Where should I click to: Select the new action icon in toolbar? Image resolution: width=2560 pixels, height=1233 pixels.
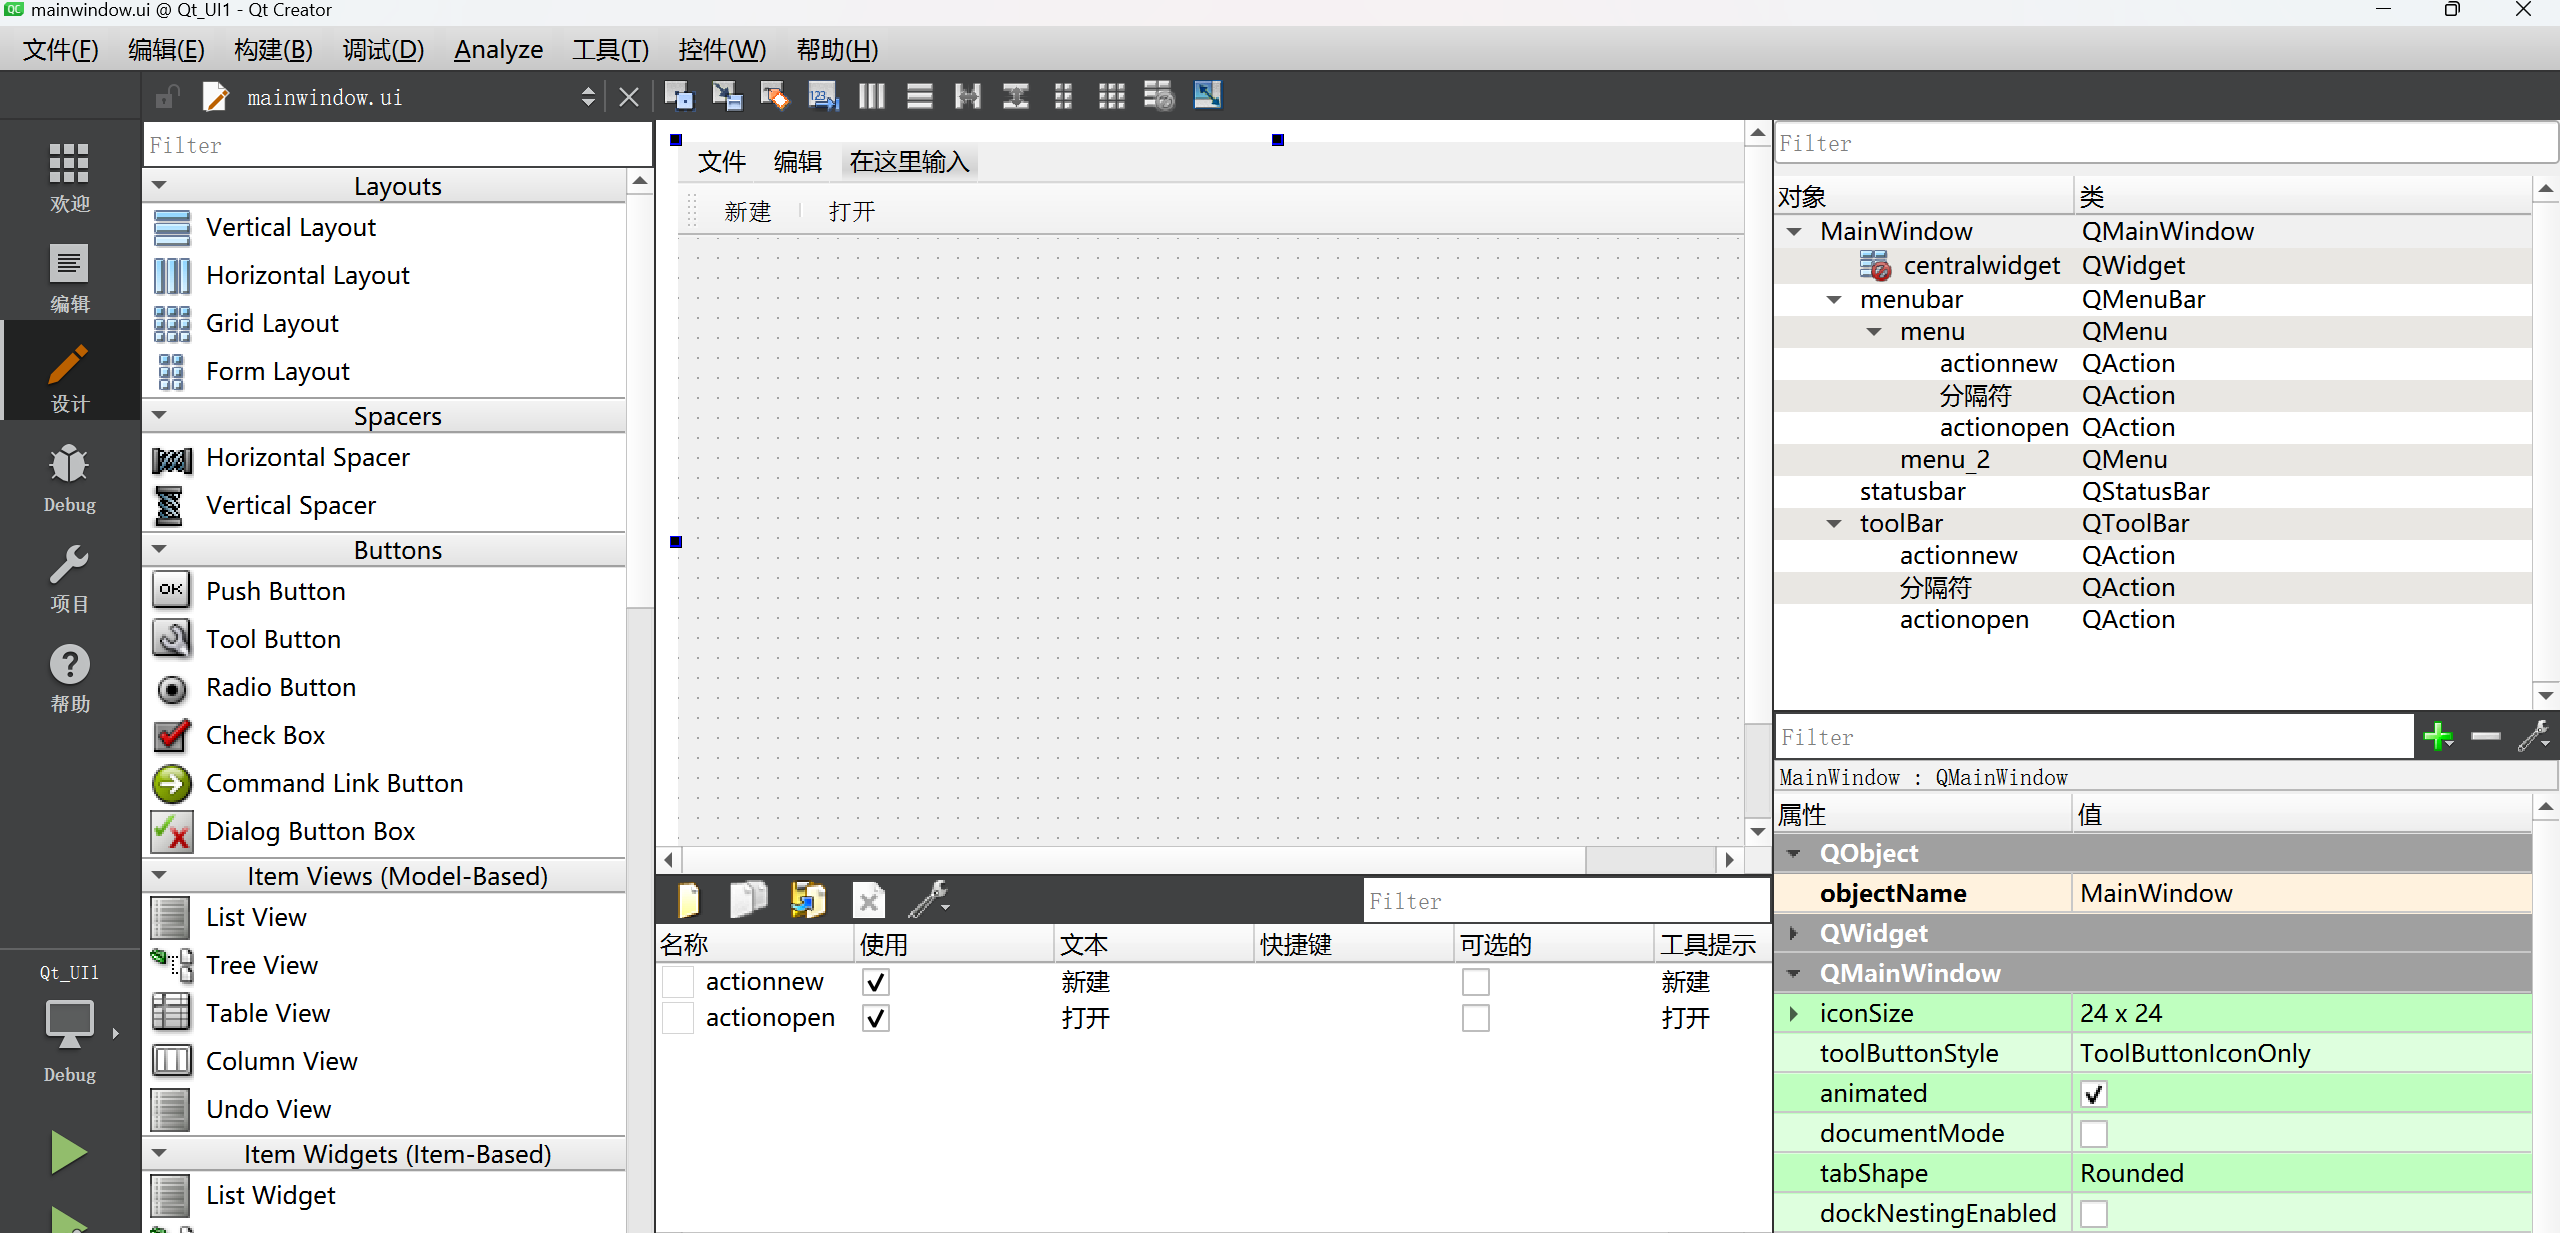point(687,900)
